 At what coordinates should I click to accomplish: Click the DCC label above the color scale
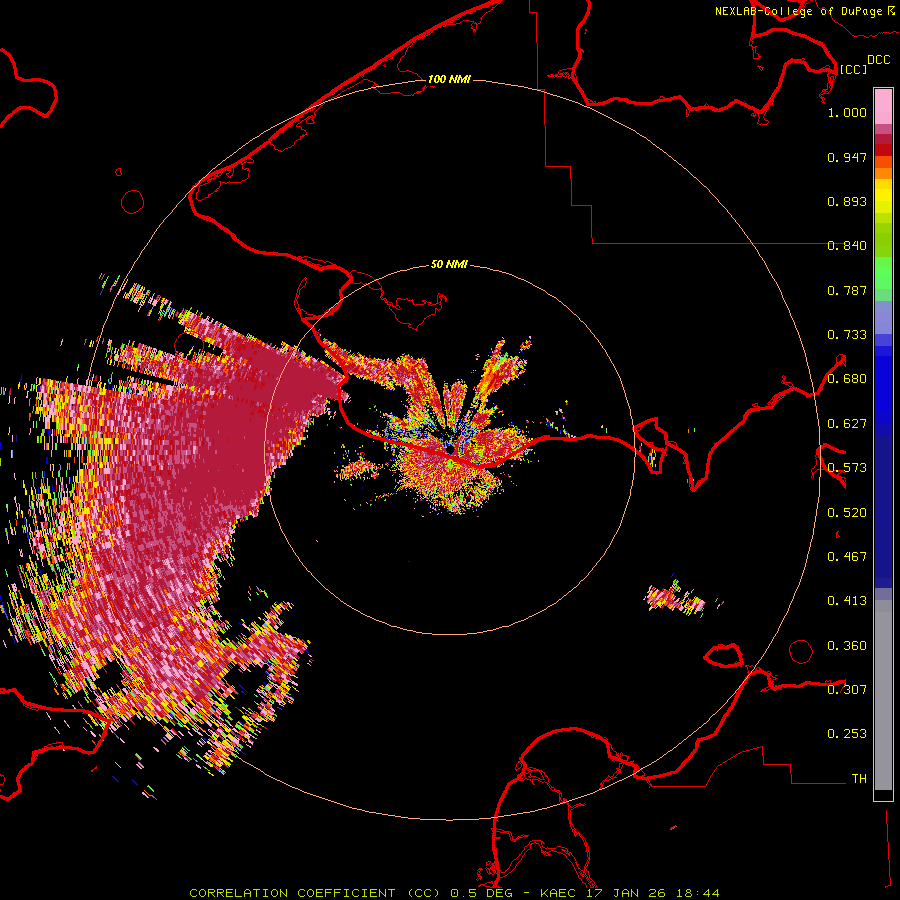(879, 60)
